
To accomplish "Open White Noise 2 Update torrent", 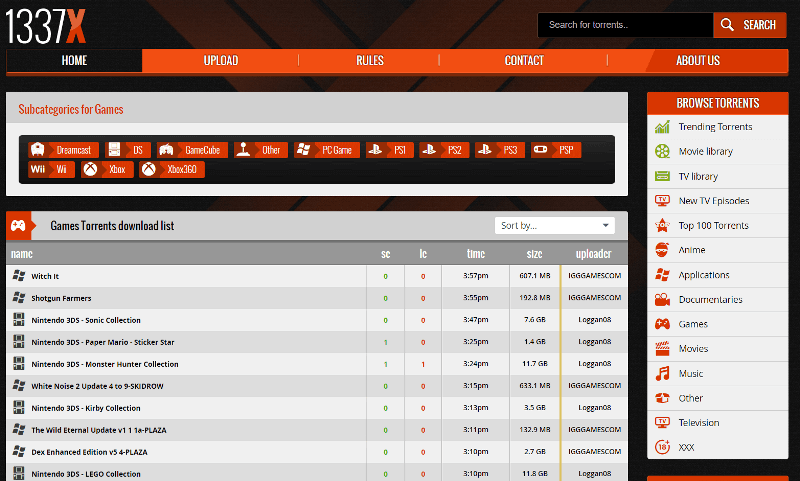I will pyautogui.click(x=97, y=386).
